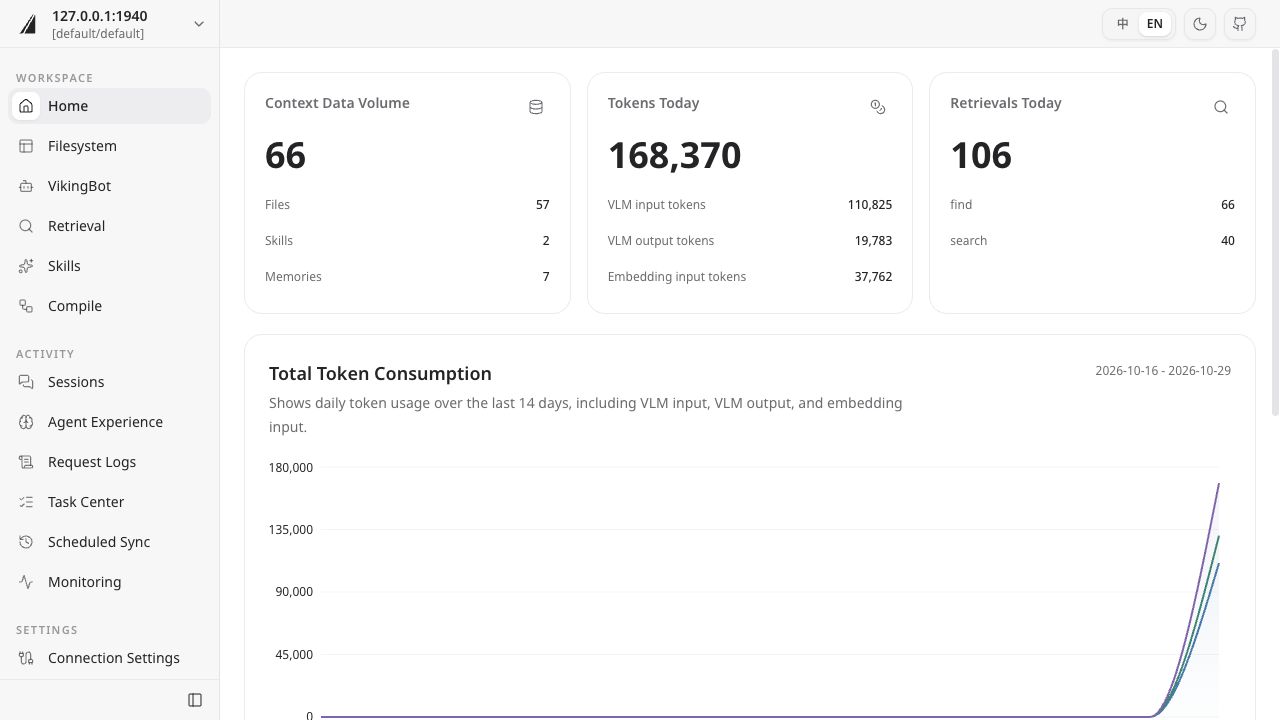Collapse the sidebar panel
Image resolution: width=1280 pixels, height=720 pixels.
click(195, 700)
